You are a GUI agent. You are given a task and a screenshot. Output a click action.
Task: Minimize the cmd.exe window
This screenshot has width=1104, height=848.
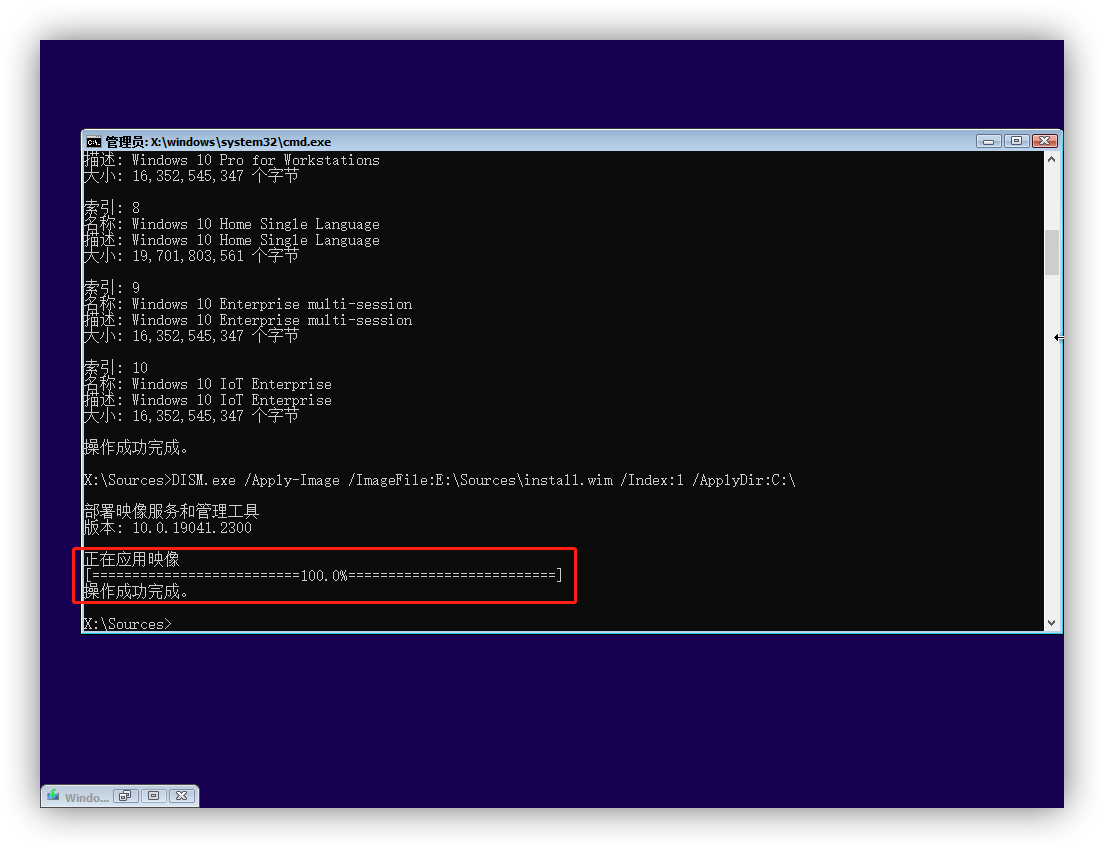pyautogui.click(x=989, y=141)
